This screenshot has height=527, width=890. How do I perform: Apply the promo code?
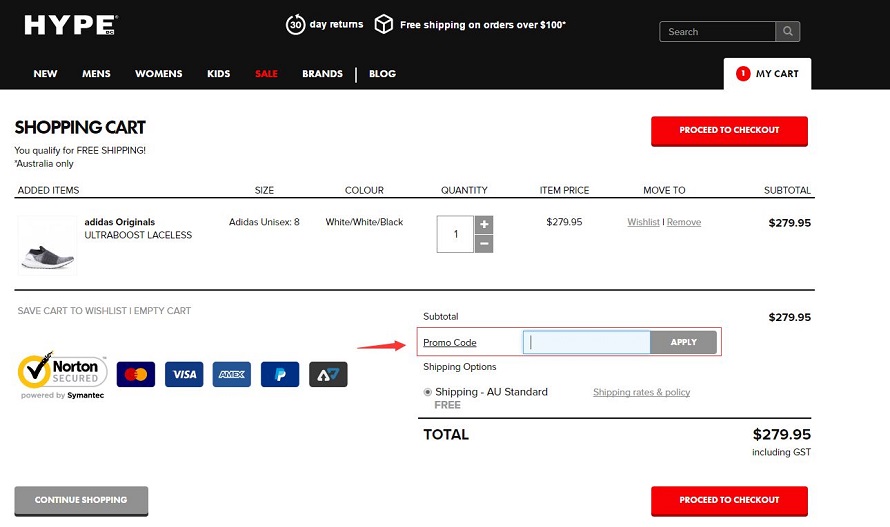tap(683, 342)
